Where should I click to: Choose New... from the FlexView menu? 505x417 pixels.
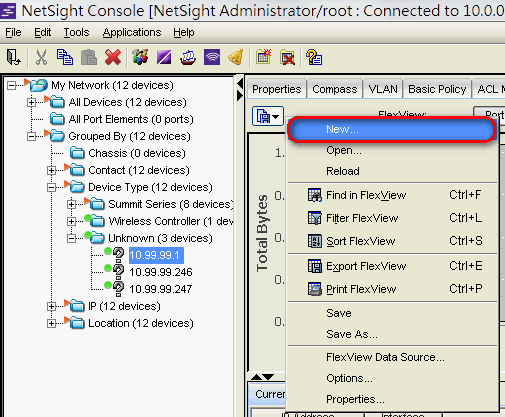392,129
